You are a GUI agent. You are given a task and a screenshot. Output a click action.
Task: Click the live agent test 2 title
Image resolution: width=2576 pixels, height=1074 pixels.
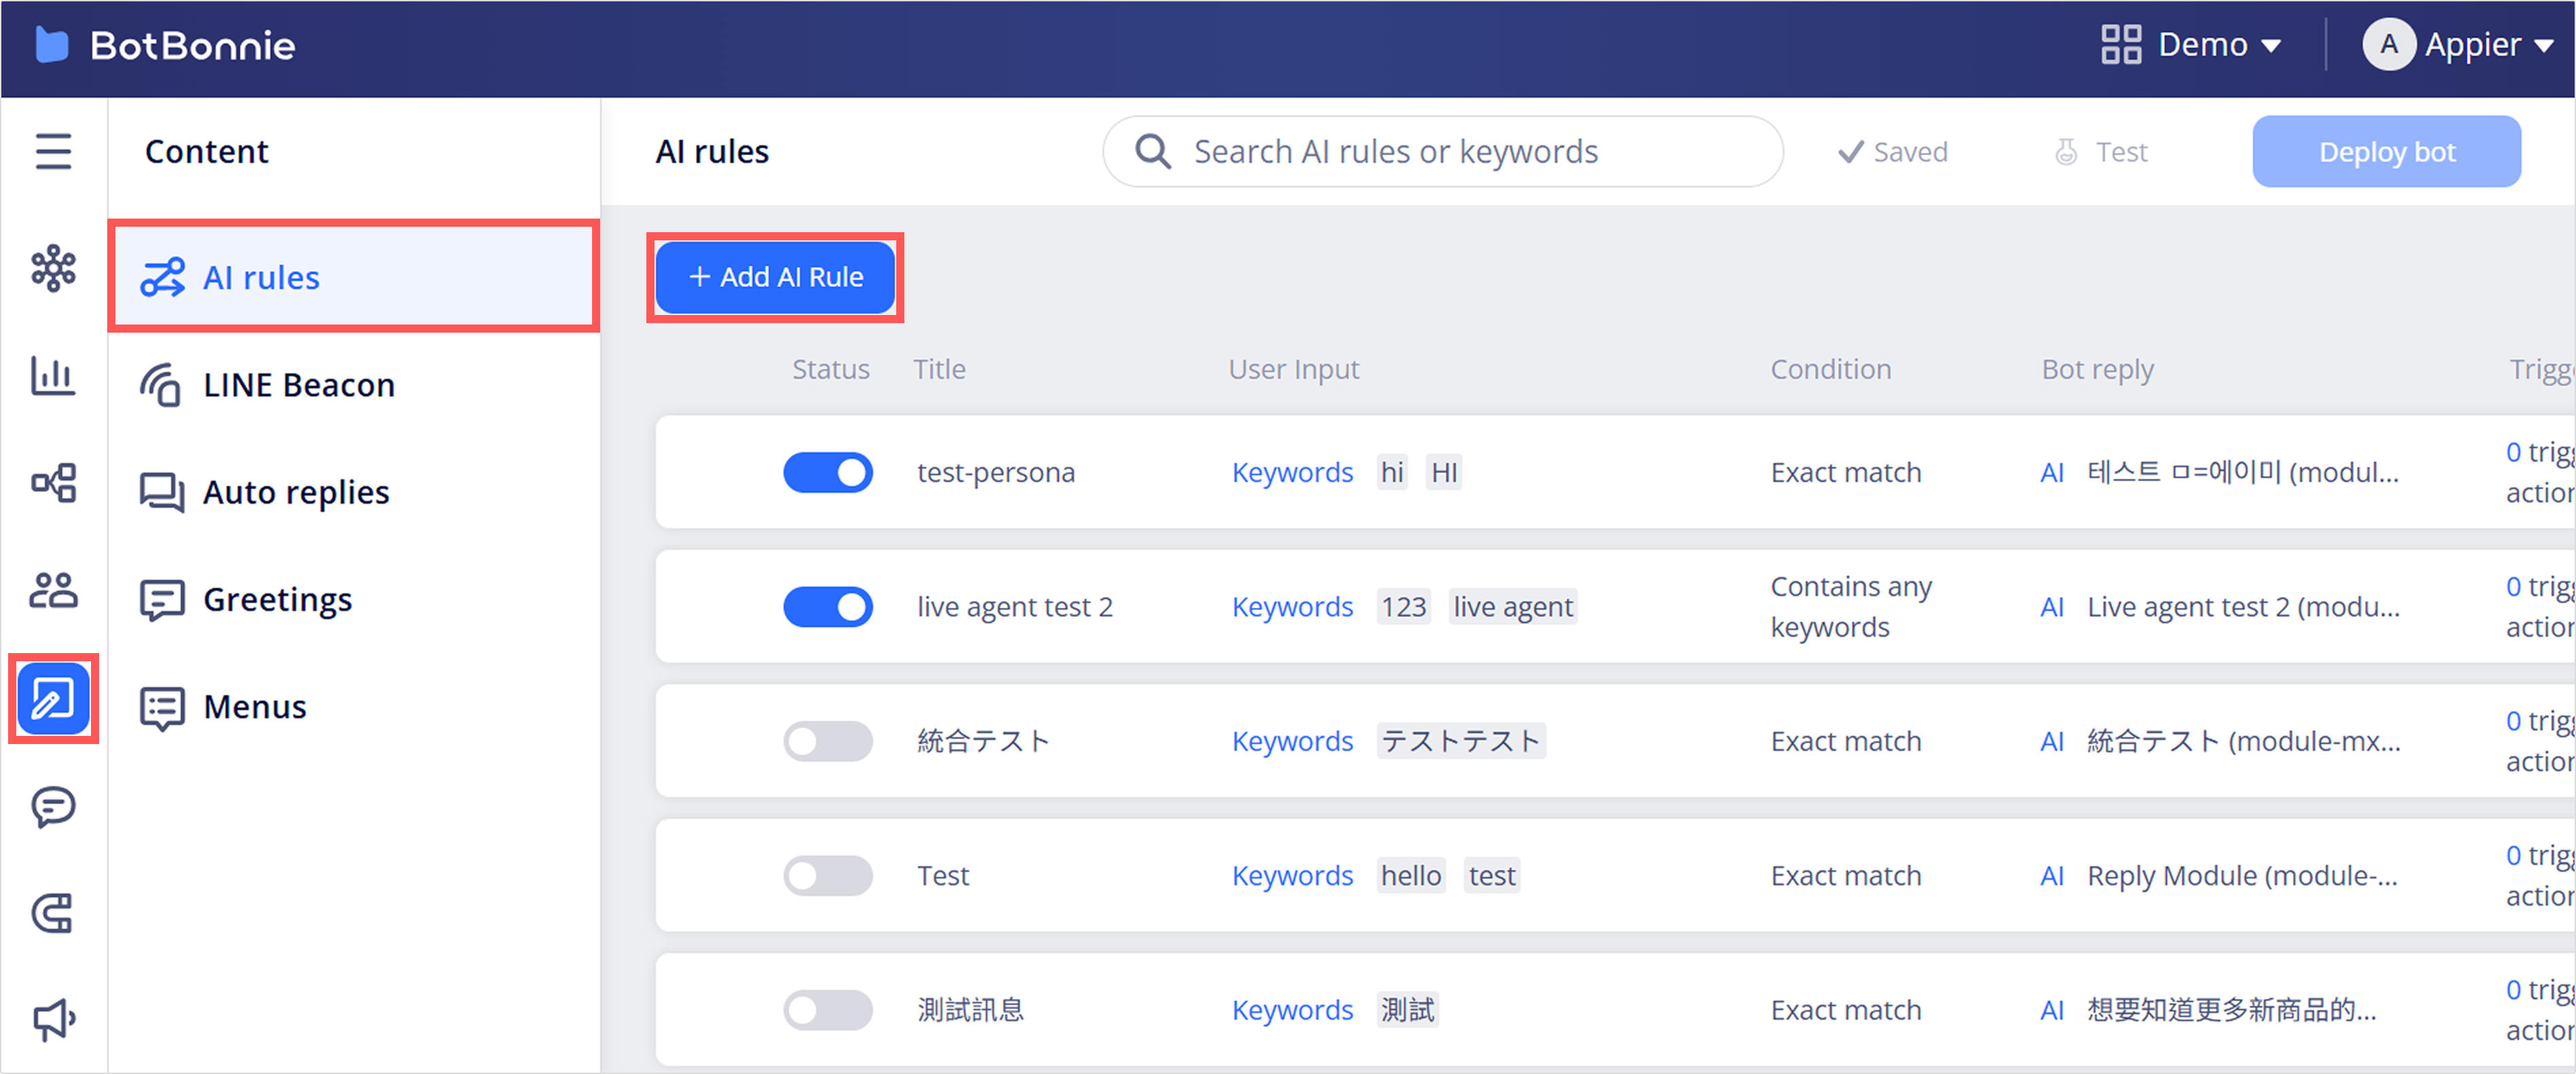tap(1015, 606)
